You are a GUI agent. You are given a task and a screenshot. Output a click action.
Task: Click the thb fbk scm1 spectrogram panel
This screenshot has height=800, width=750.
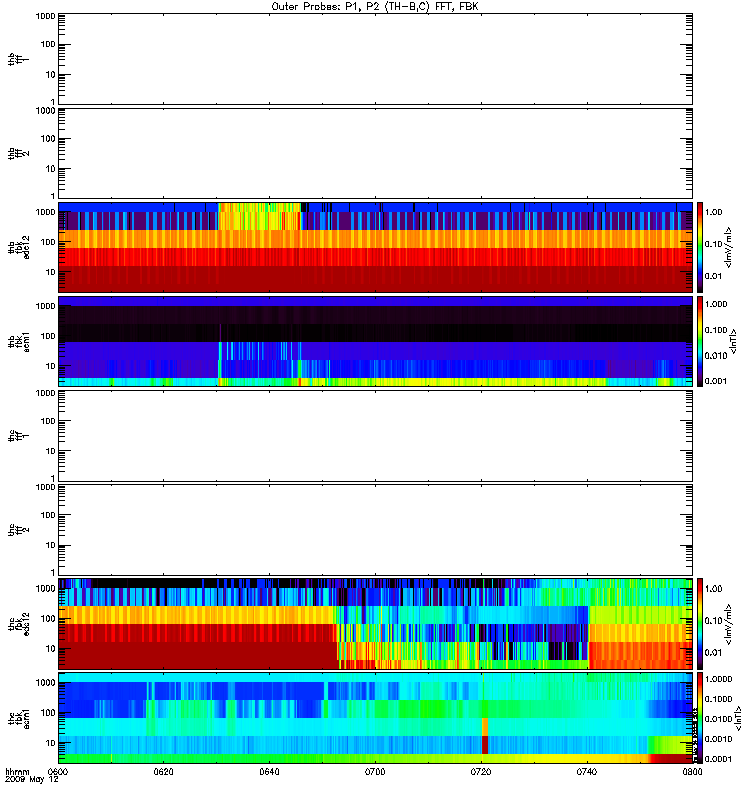[375, 341]
